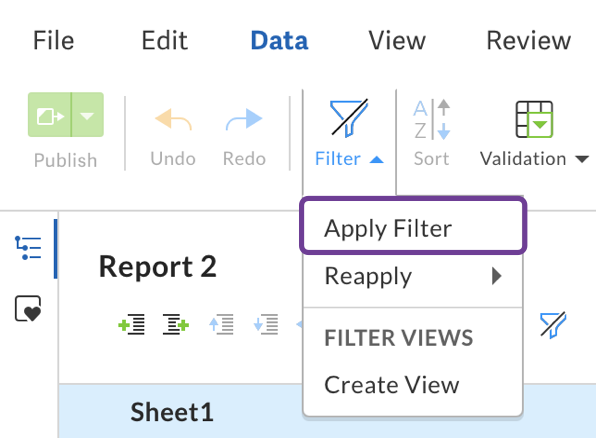Choose Create View under Filter Views

click(392, 385)
